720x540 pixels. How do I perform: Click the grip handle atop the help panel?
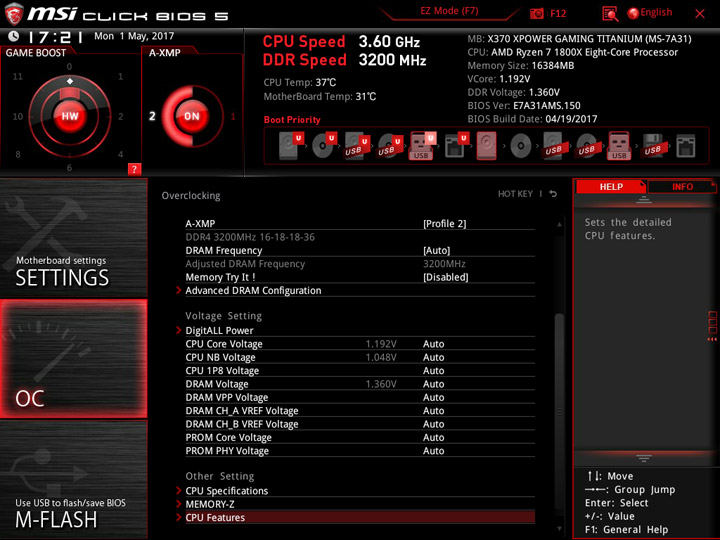click(x=643, y=199)
